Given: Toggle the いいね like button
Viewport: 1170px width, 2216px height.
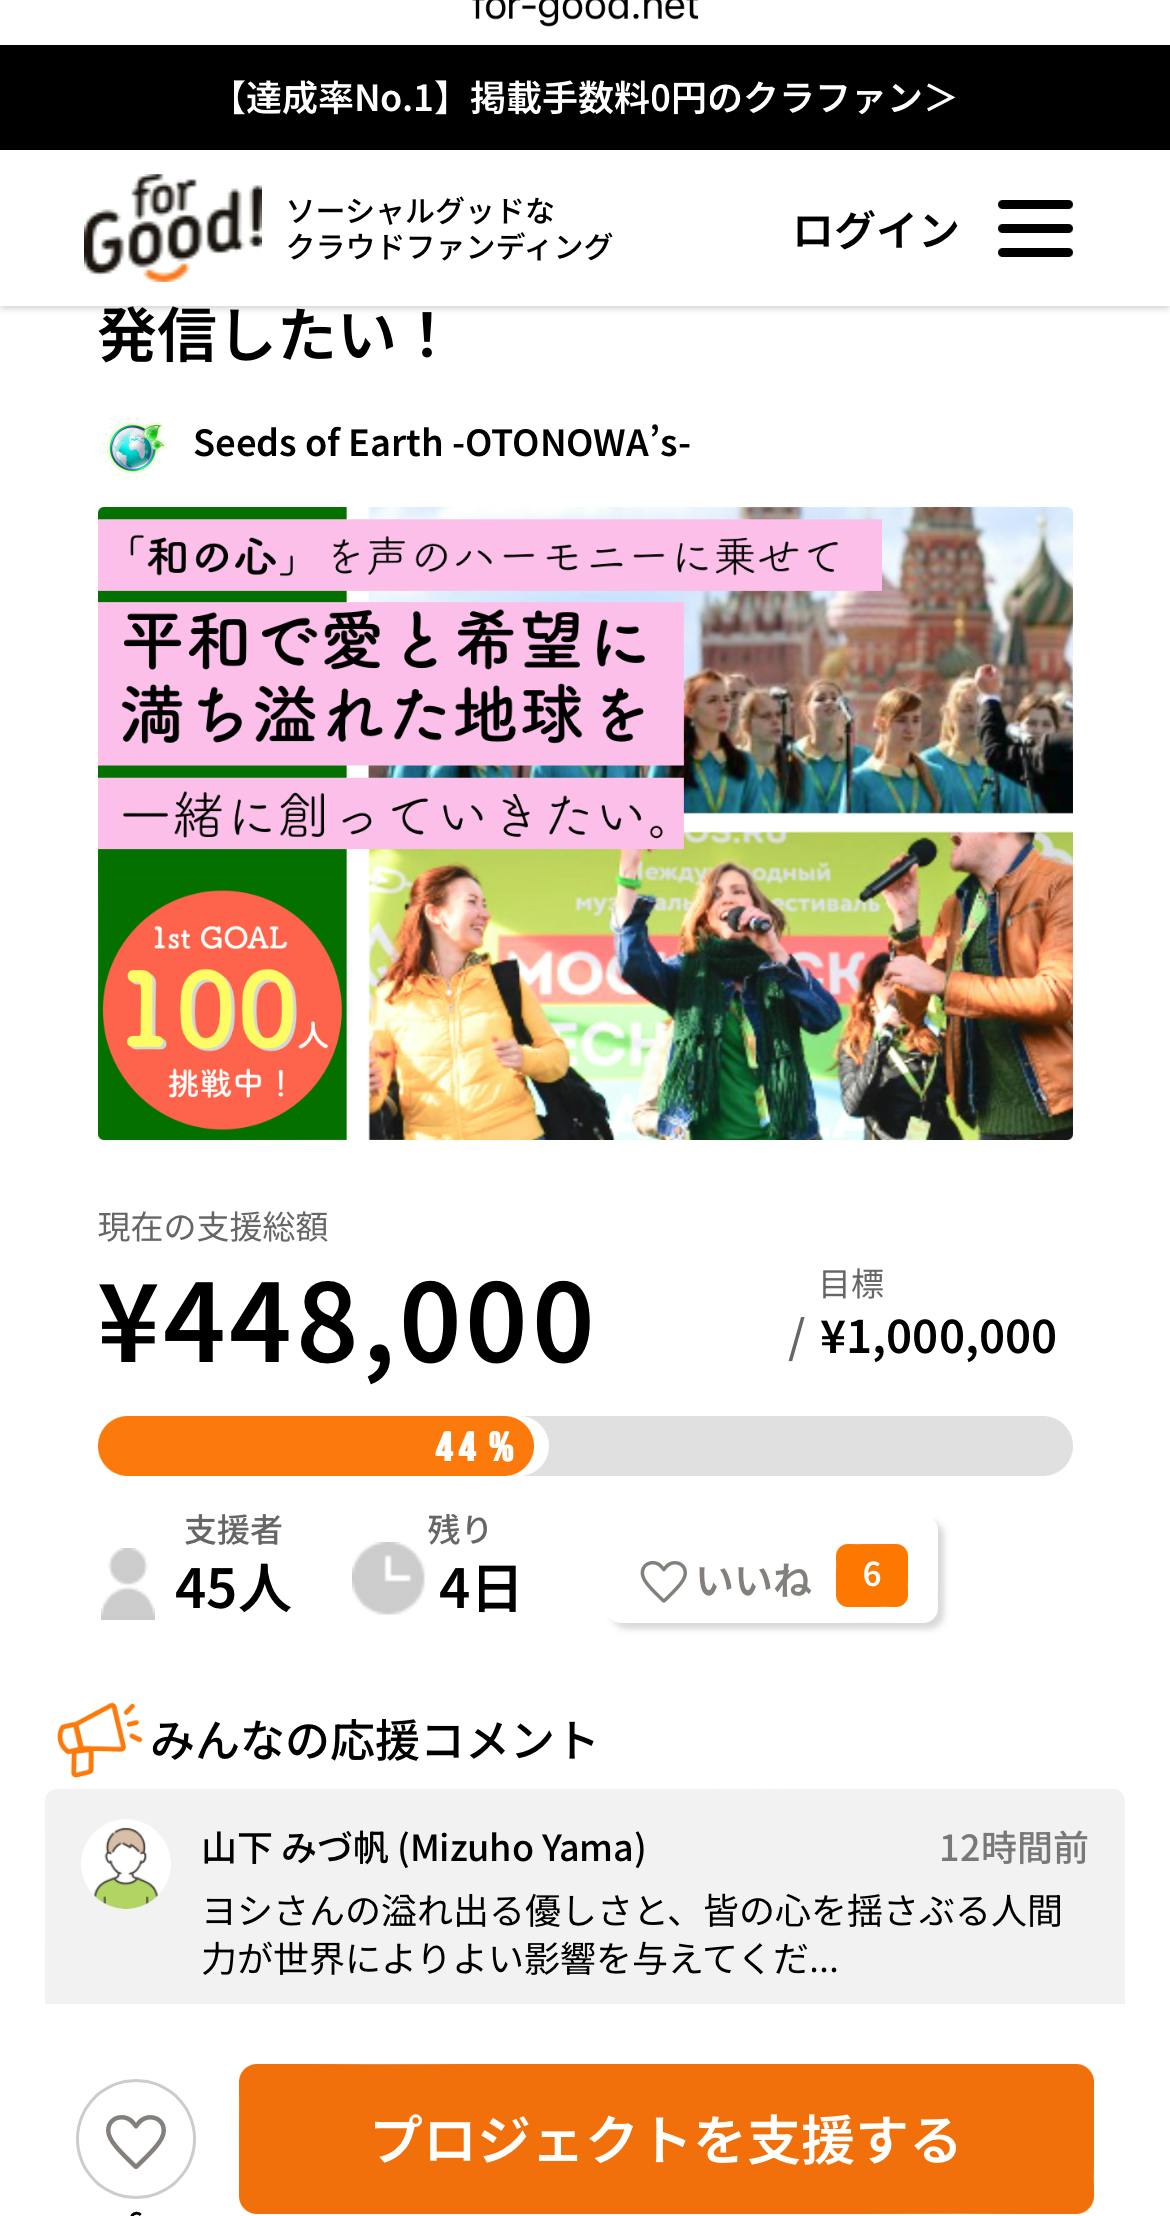Looking at the screenshot, I should click(773, 1575).
